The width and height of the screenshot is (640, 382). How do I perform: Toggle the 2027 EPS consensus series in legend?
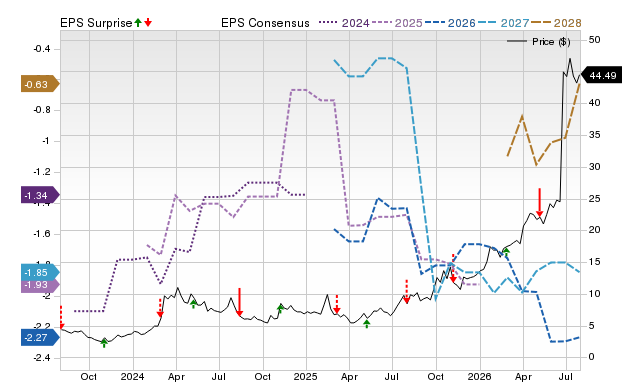[503, 23]
